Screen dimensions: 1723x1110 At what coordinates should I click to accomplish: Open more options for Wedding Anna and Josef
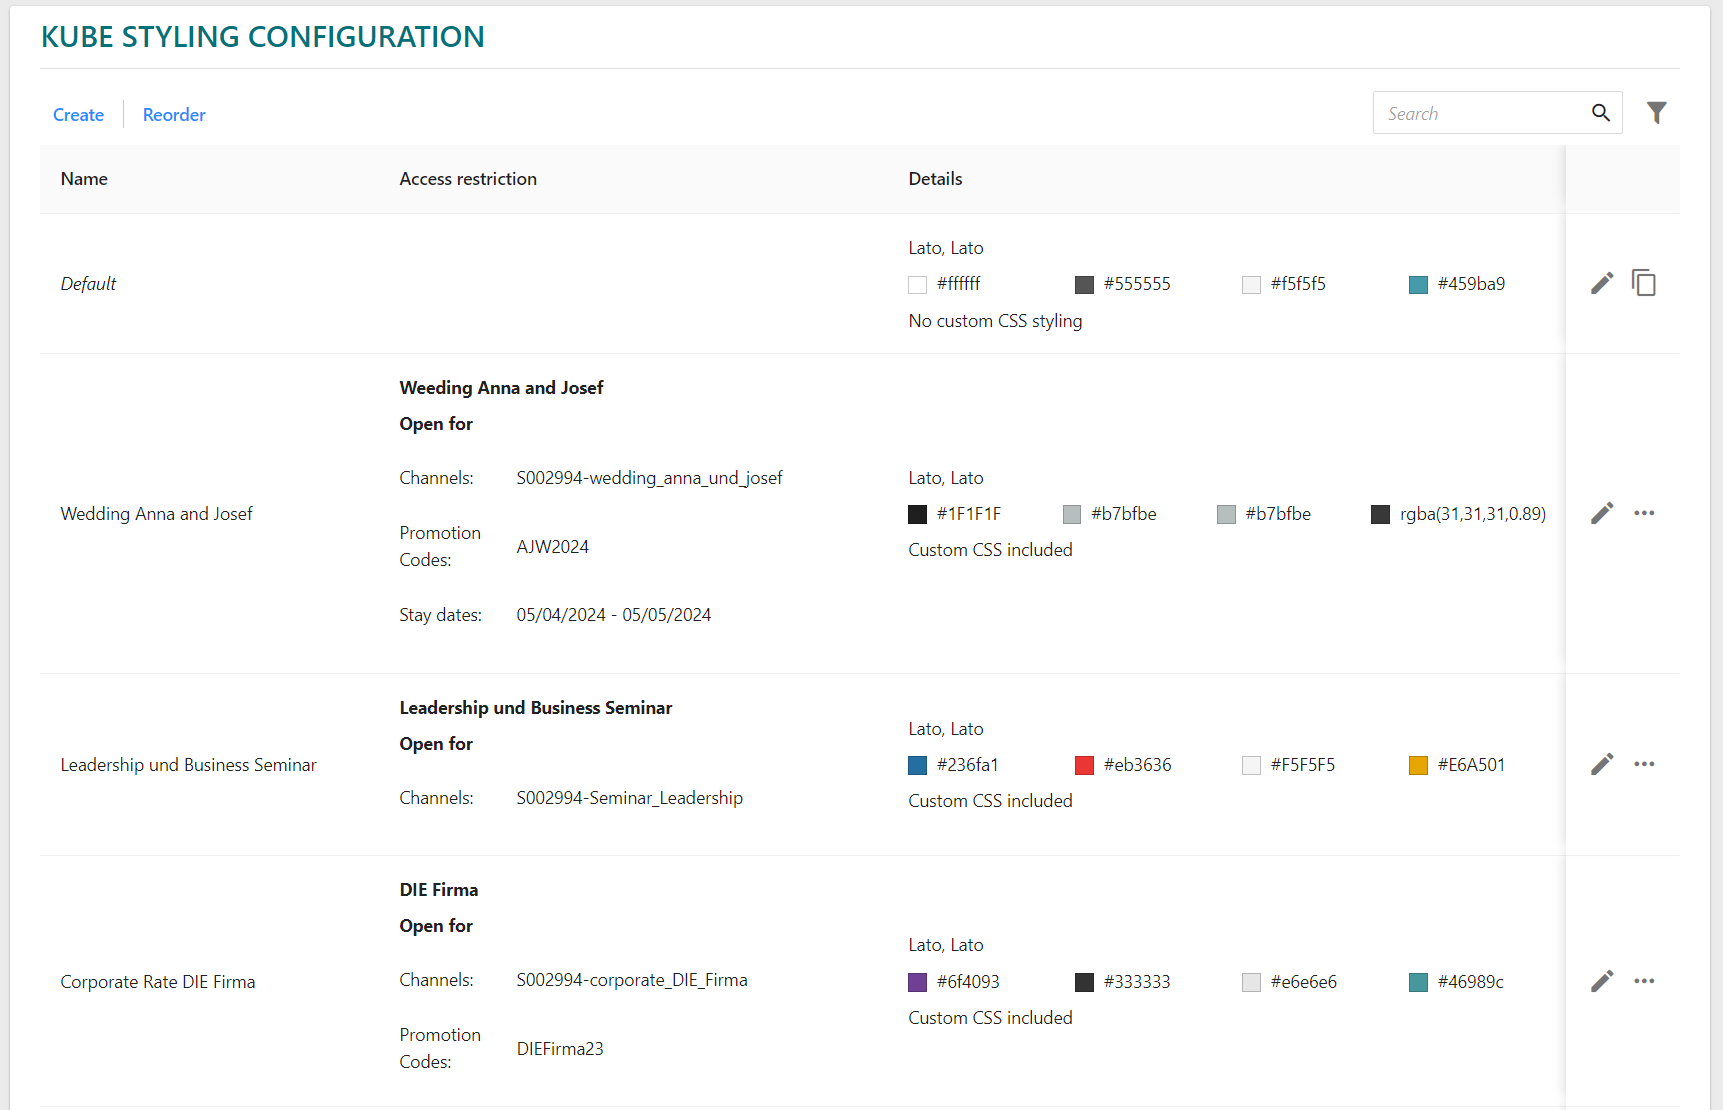[1644, 513]
